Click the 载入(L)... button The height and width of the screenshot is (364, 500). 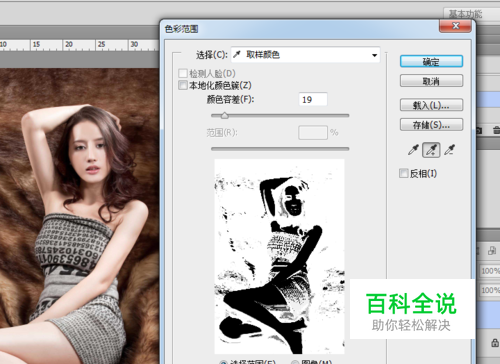(x=431, y=105)
